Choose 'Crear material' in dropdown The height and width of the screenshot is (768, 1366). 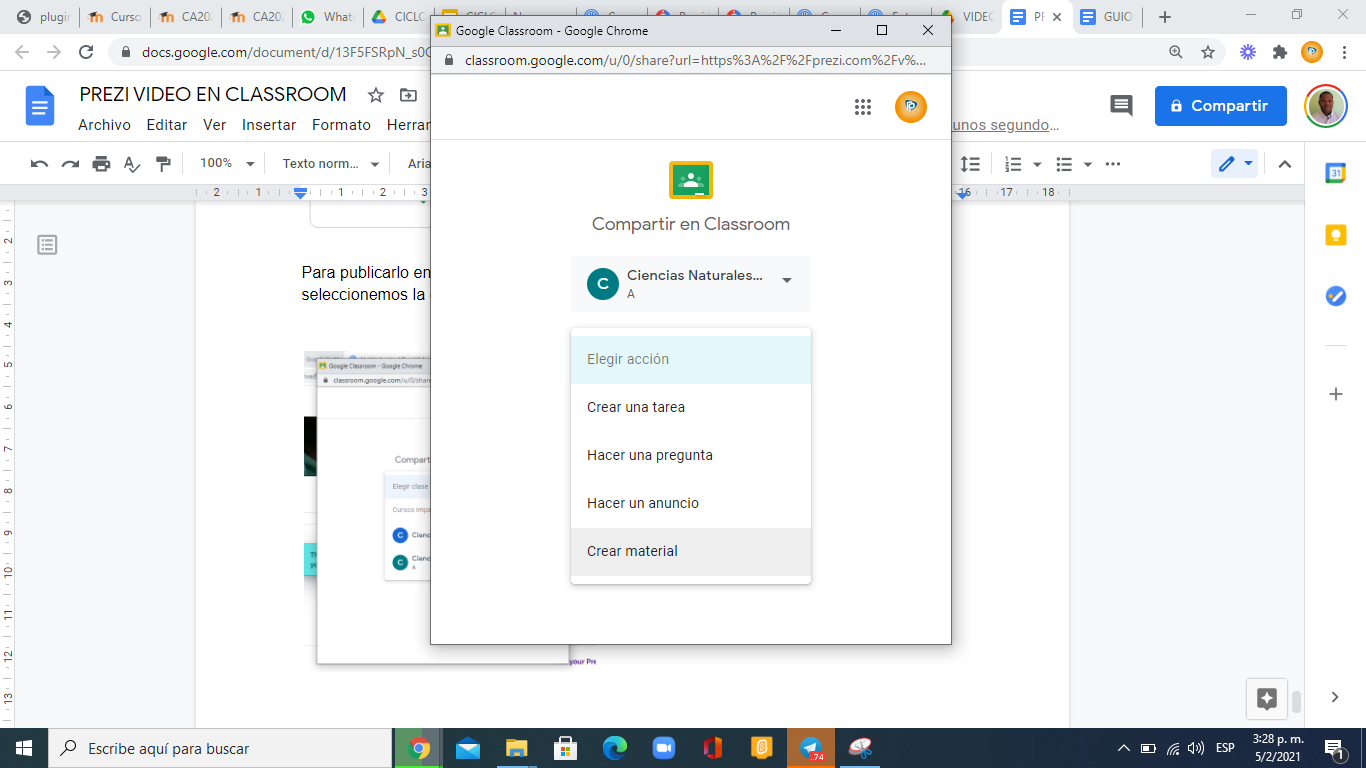[x=690, y=551]
